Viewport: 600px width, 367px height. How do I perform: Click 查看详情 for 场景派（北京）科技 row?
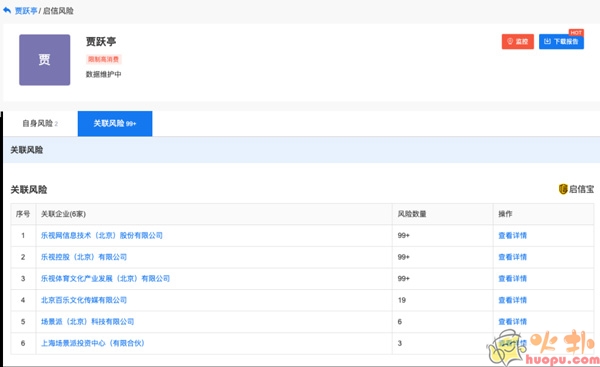coord(512,321)
